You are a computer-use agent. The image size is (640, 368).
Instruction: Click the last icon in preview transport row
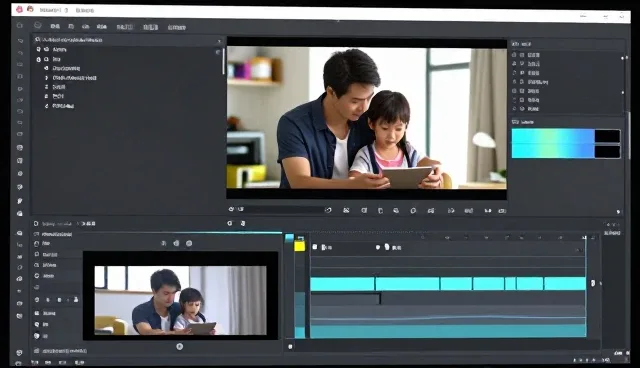pyautogui.click(x=502, y=211)
